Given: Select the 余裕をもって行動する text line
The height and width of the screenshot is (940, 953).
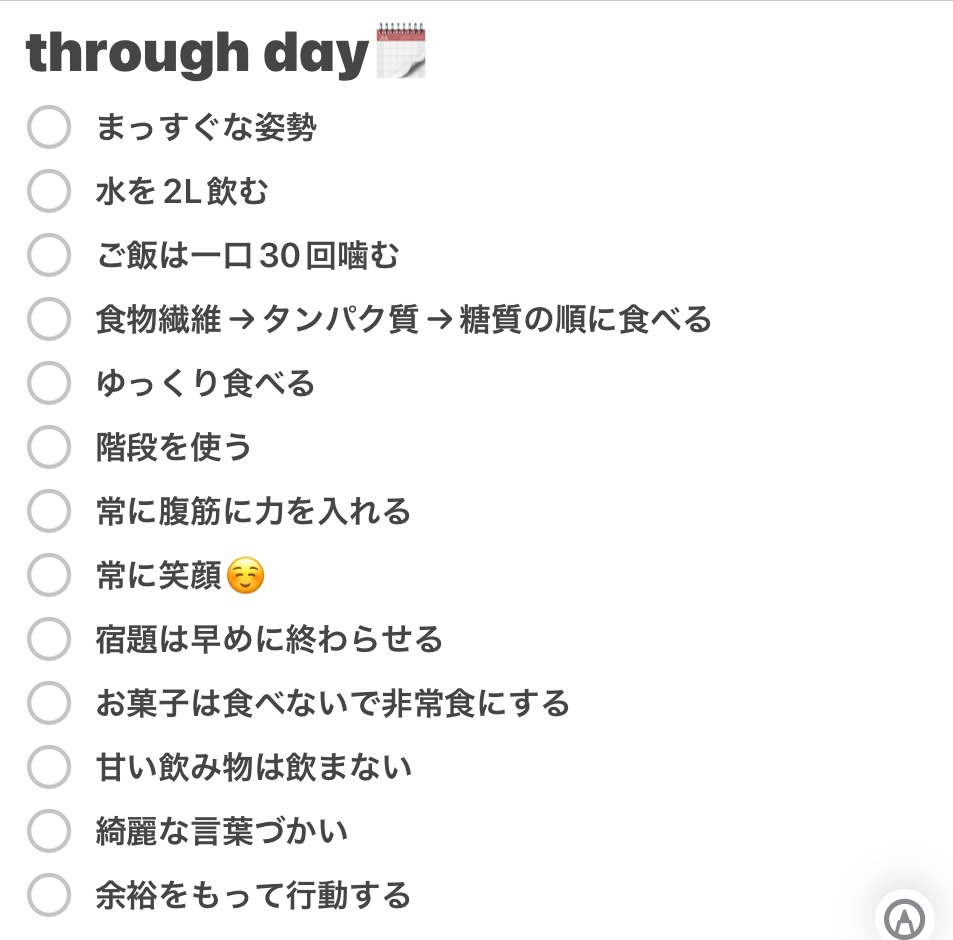Looking at the screenshot, I should point(253,895).
